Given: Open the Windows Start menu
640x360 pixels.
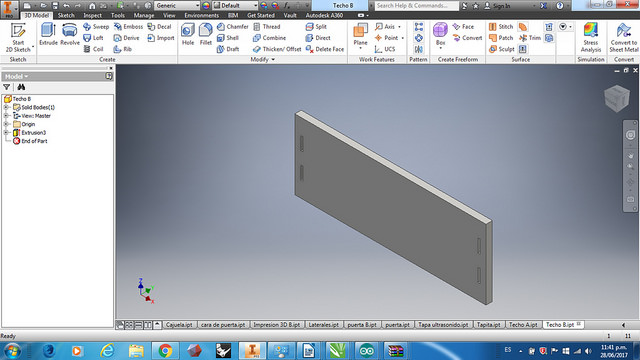Looking at the screenshot, I should tap(12, 351).
